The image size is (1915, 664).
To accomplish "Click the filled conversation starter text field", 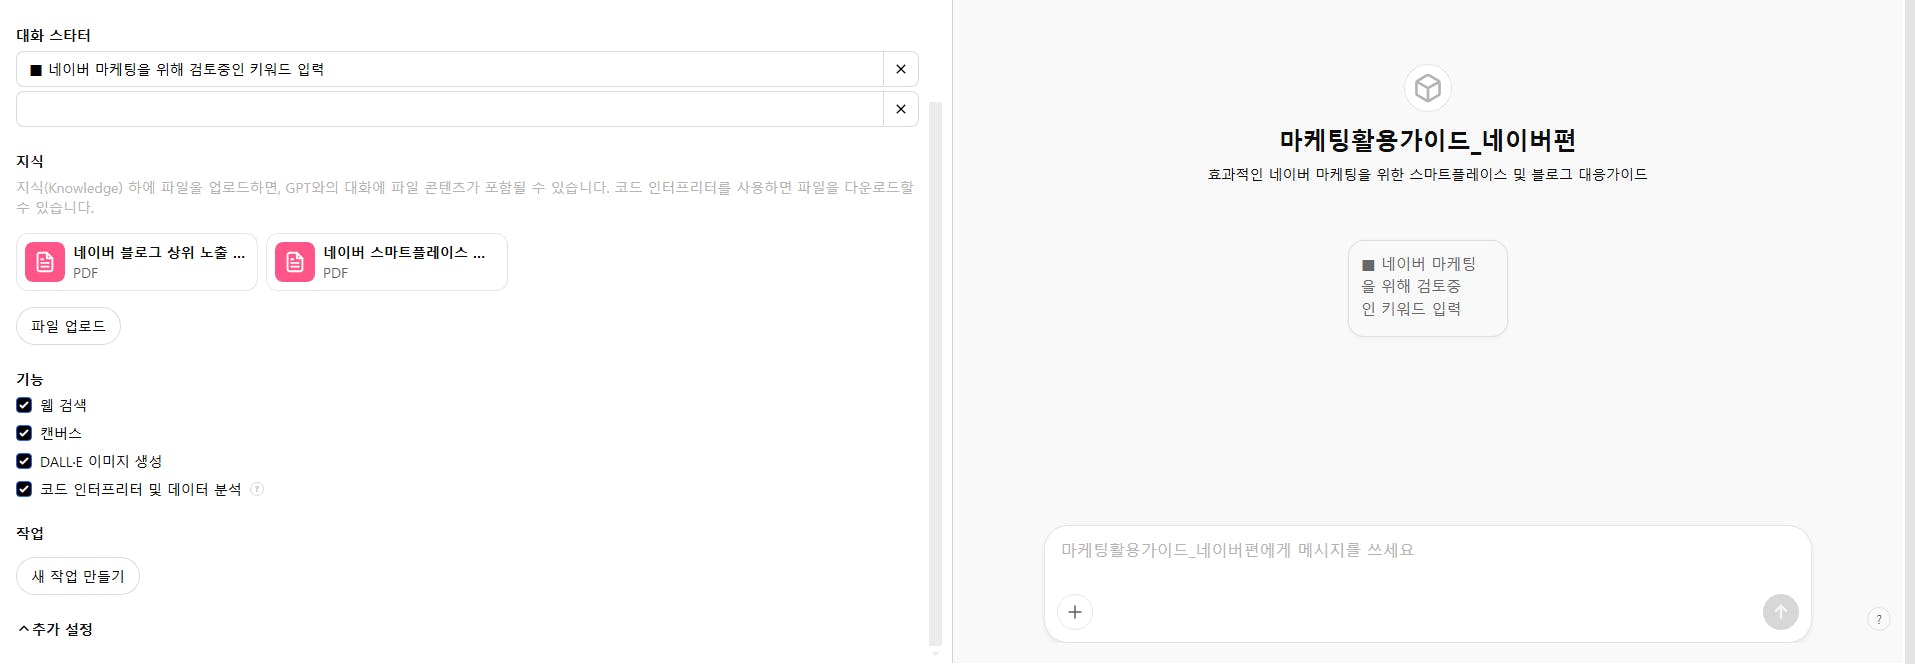I will (450, 69).
